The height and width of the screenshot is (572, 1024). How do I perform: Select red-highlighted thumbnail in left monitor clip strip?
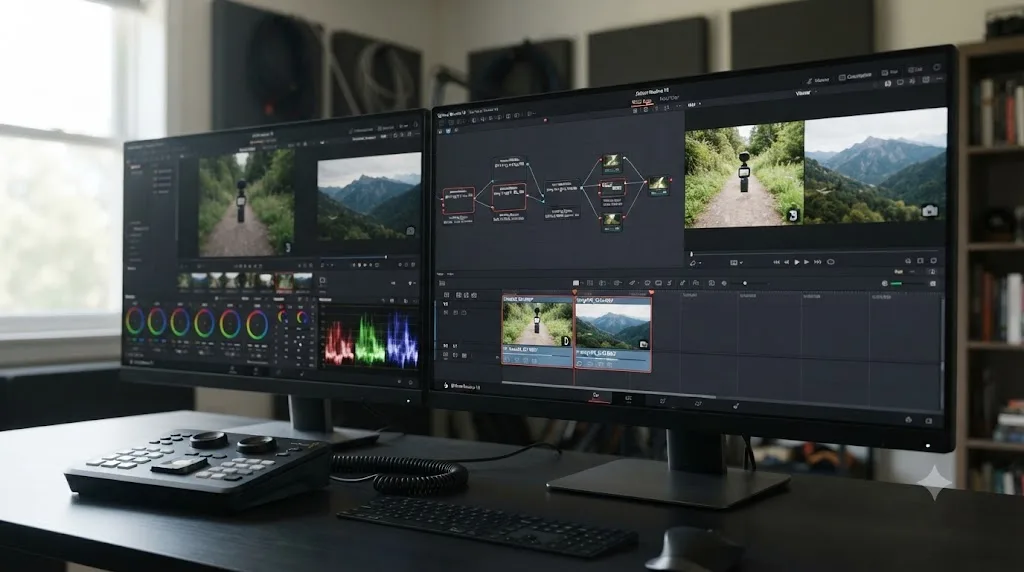(285, 282)
